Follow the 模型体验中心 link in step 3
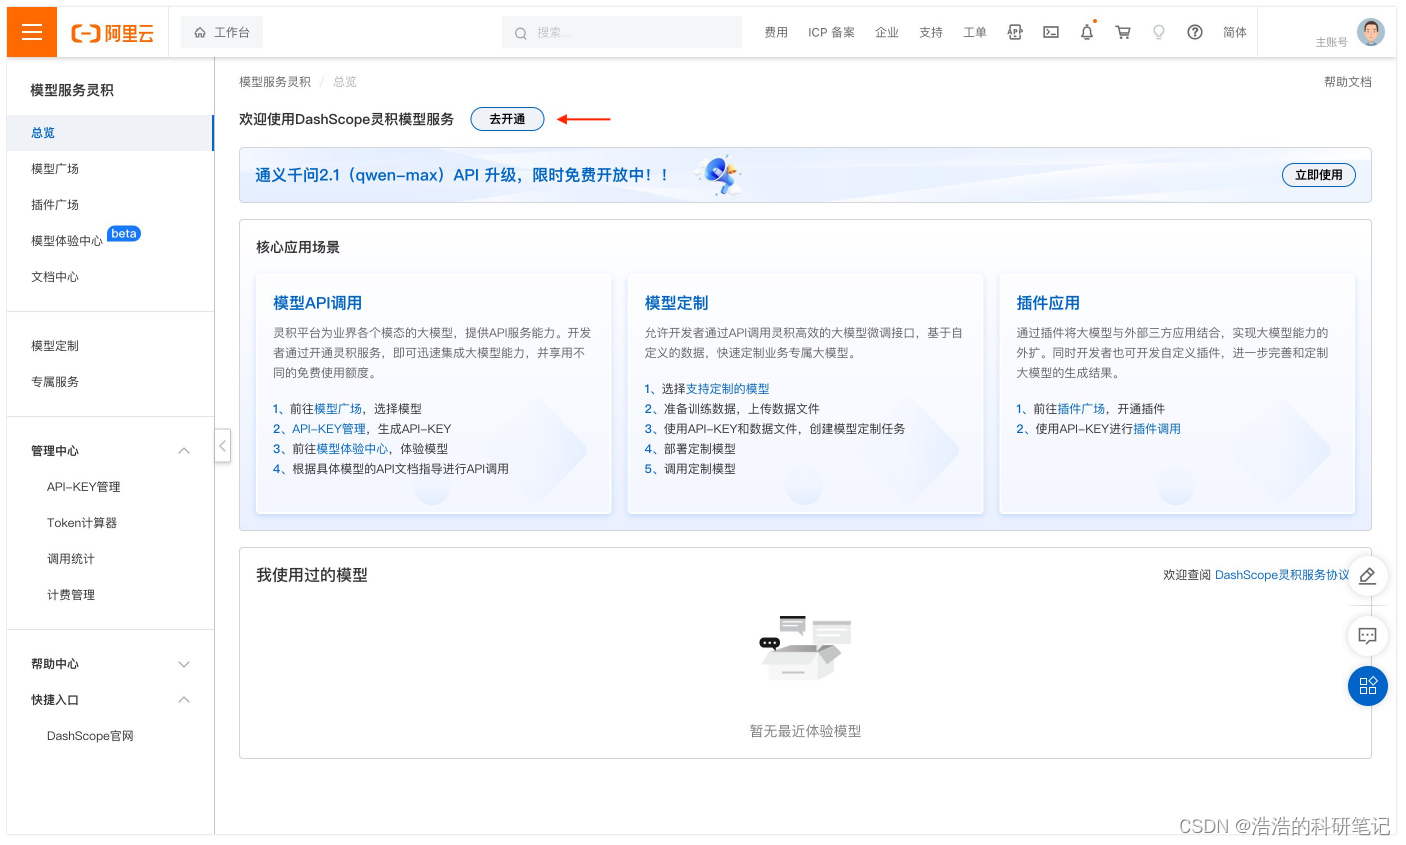 (x=352, y=449)
